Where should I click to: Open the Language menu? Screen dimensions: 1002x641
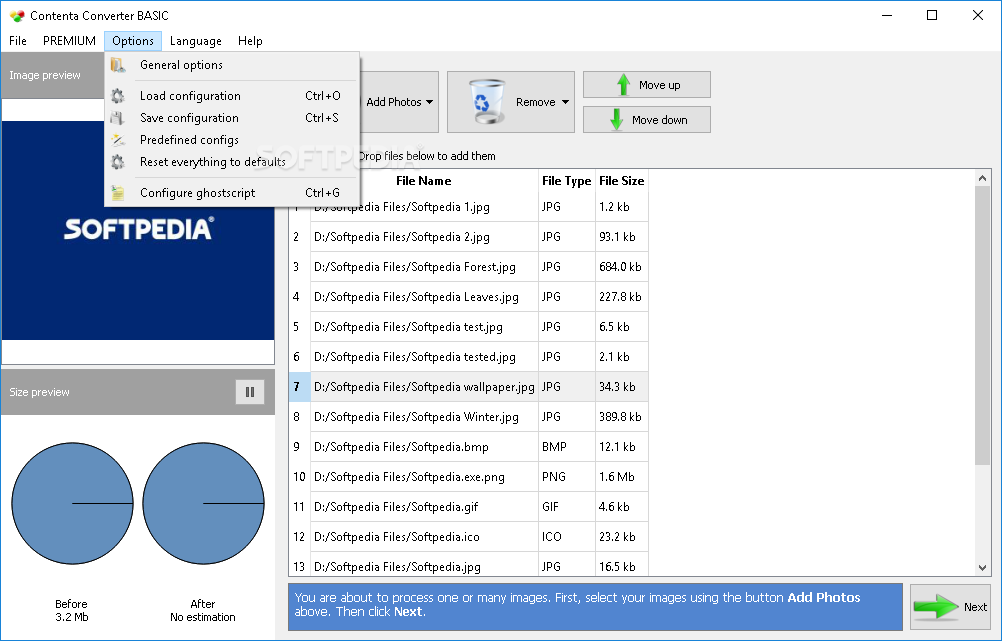point(196,41)
